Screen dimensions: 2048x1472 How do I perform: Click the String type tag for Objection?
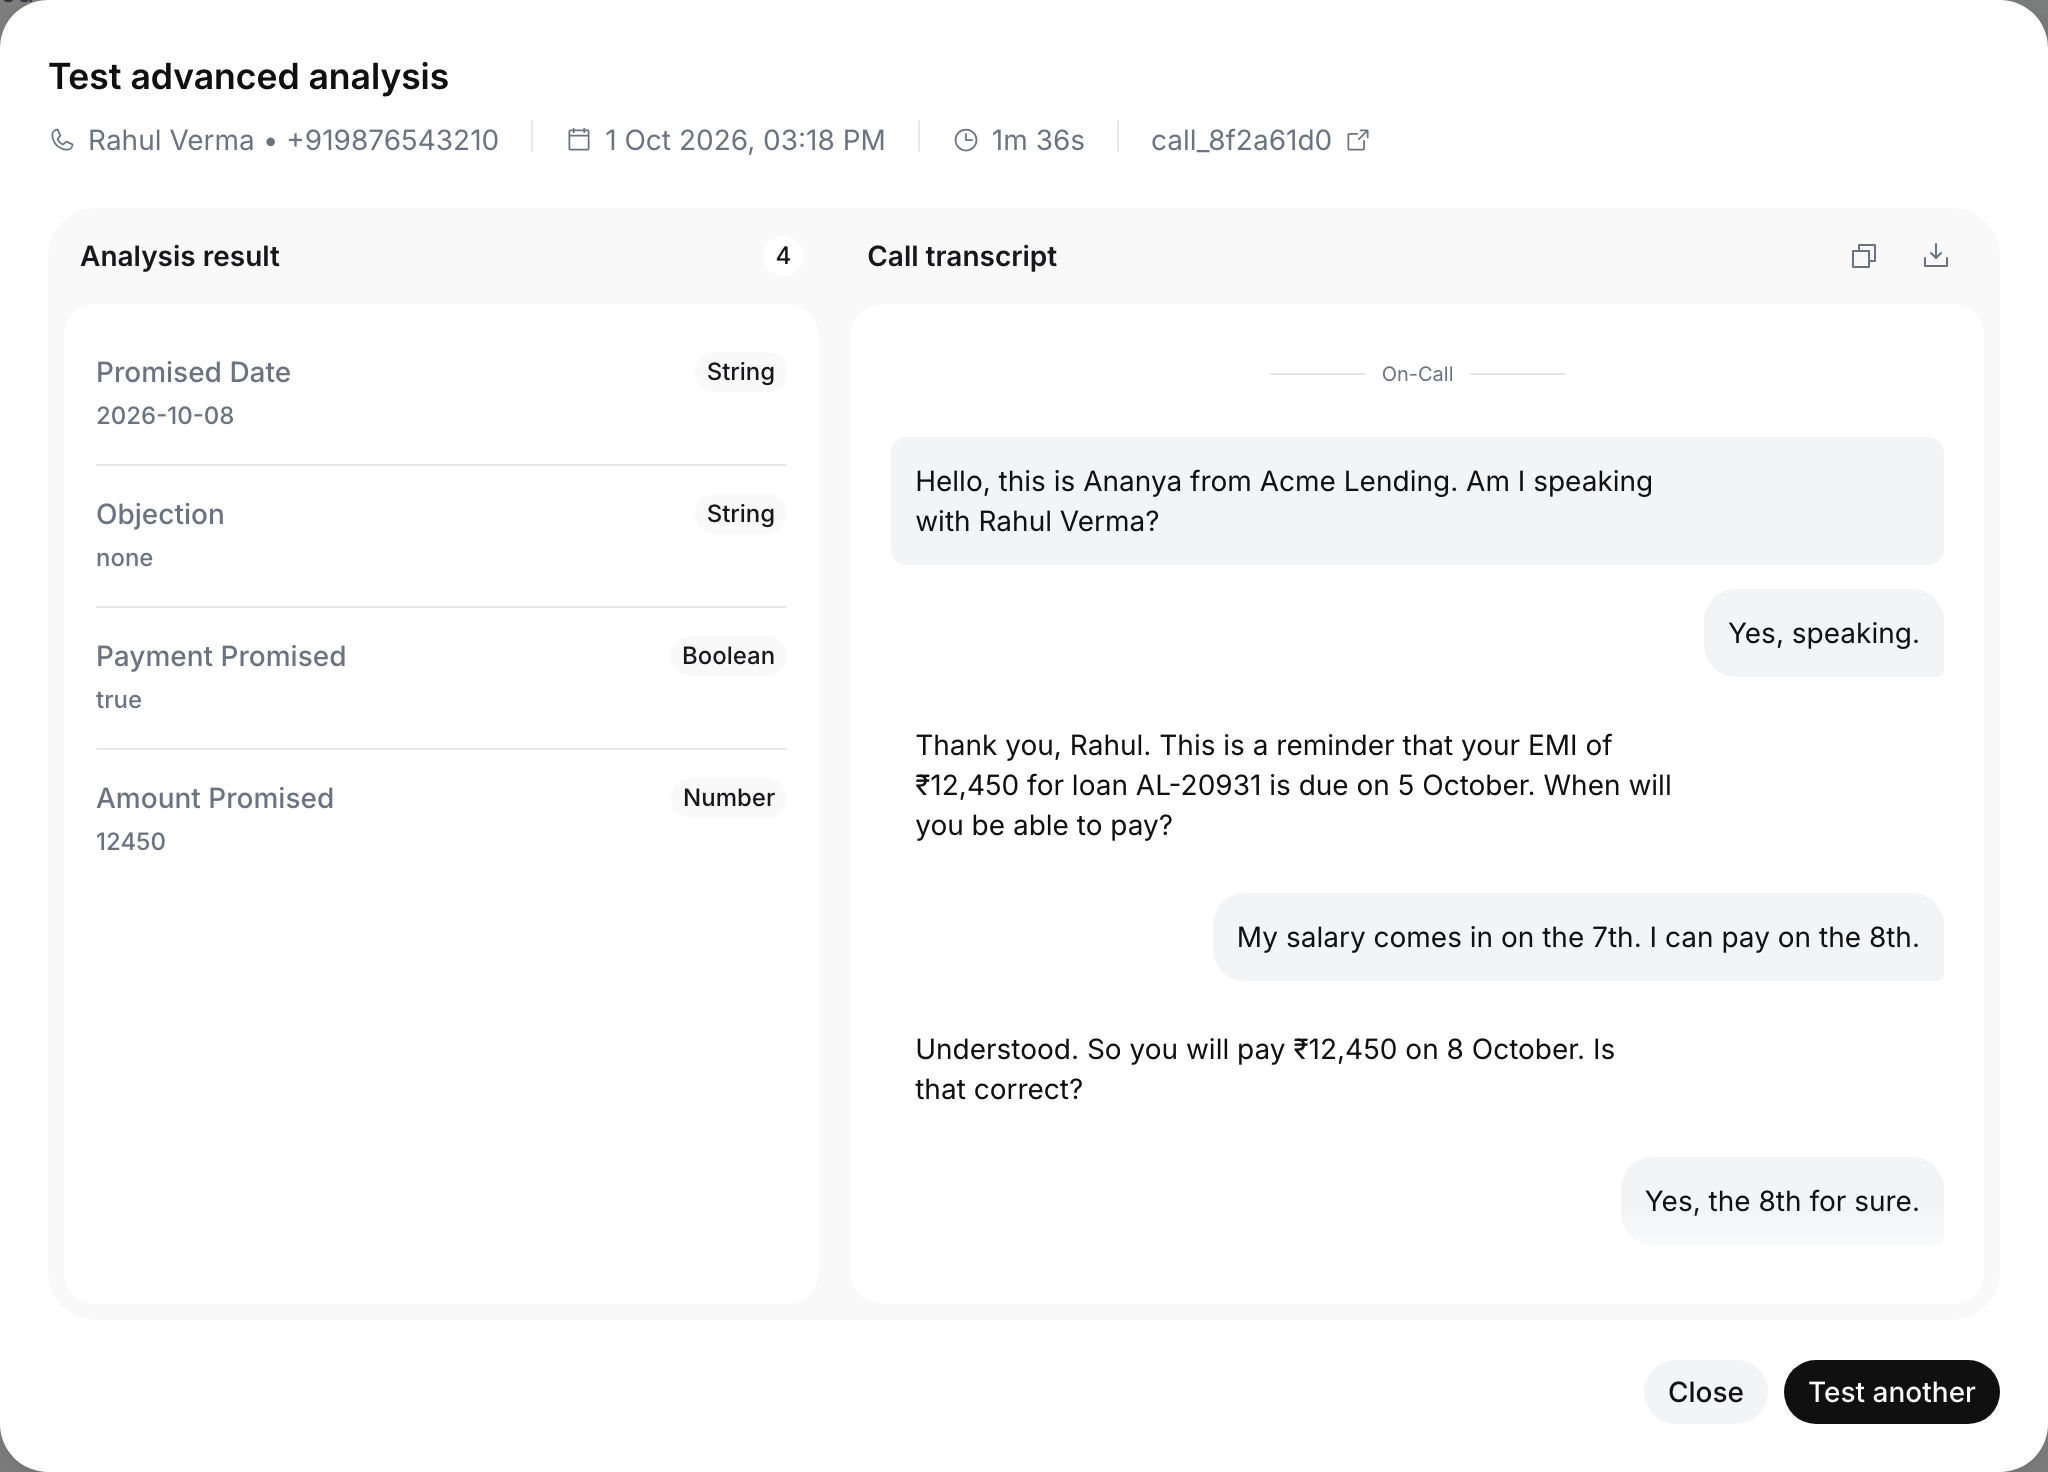740,514
